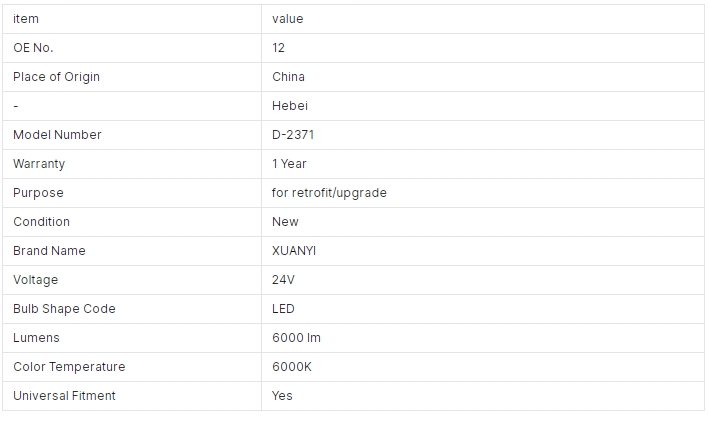Viewport: 709px width, 421px height.
Task: Click the model value 'D-2371'
Action: click(293, 135)
